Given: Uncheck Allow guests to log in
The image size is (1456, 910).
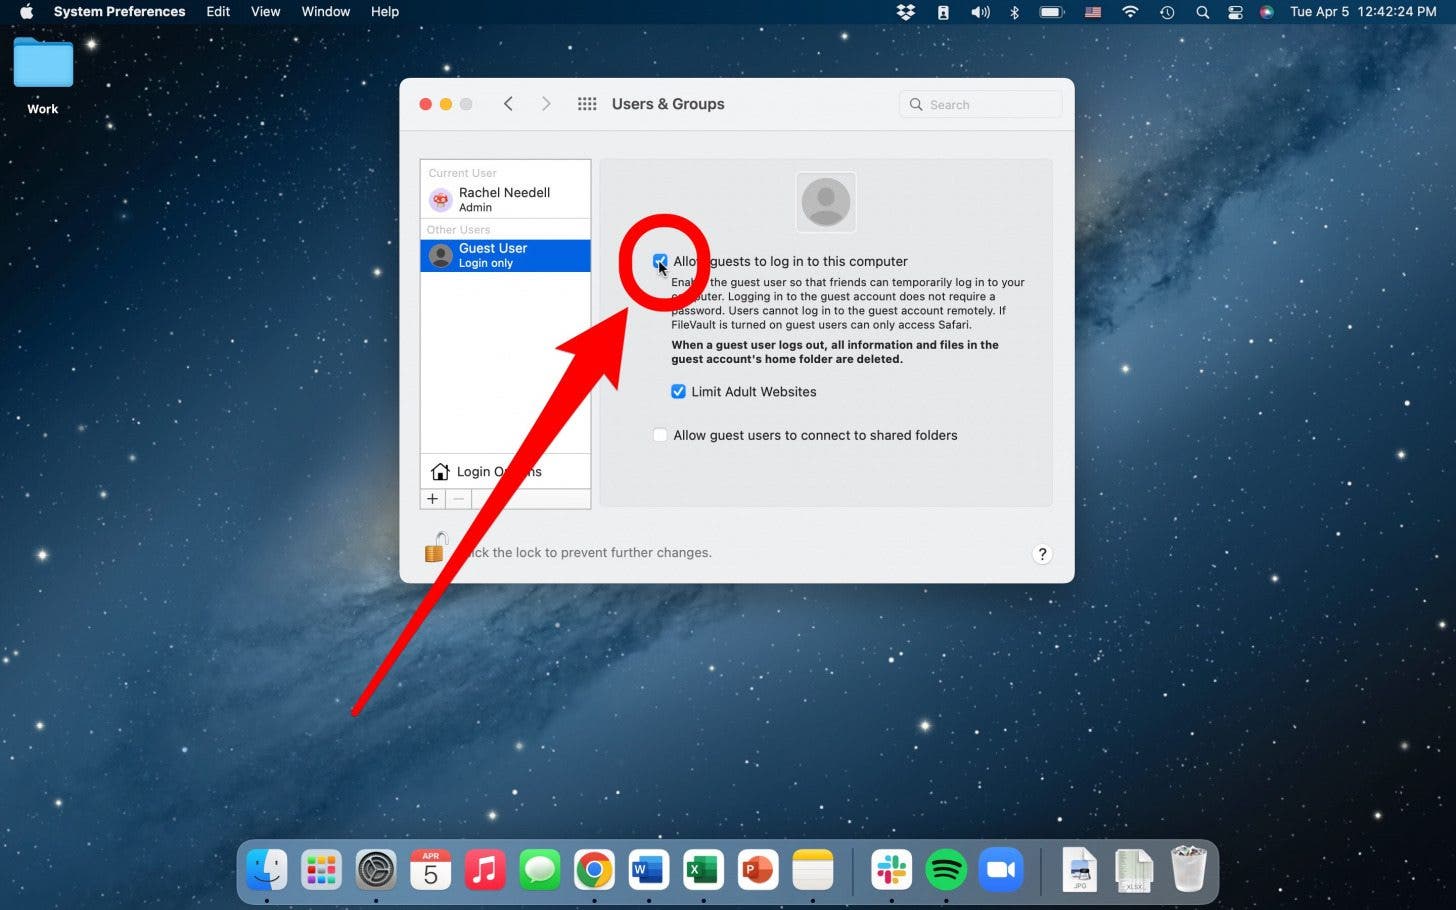Looking at the screenshot, I should (x=660, y=261).
